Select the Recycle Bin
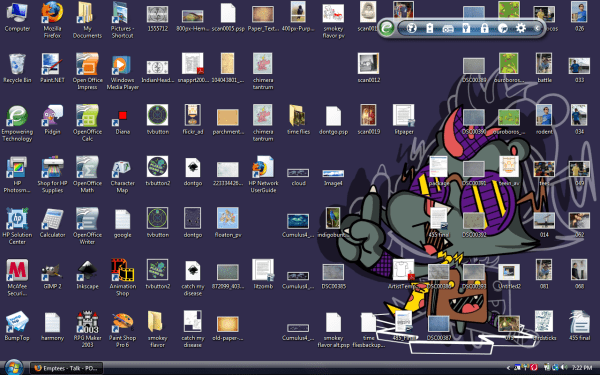 17,68
